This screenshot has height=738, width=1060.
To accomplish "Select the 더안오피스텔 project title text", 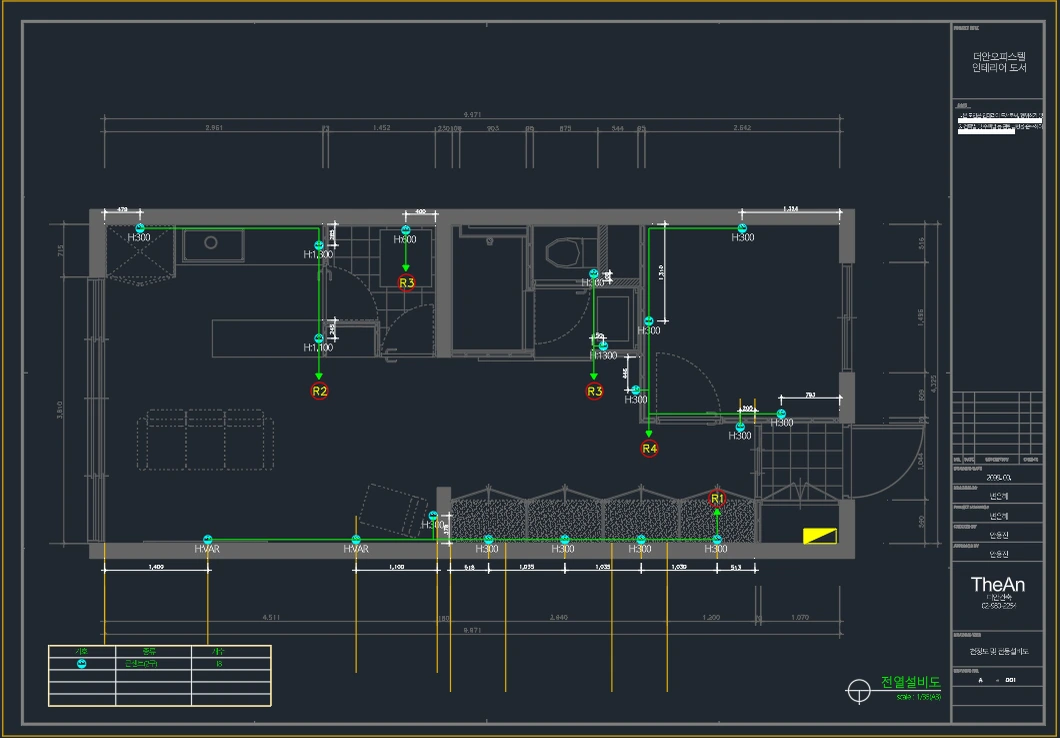I will coord(999,57).
